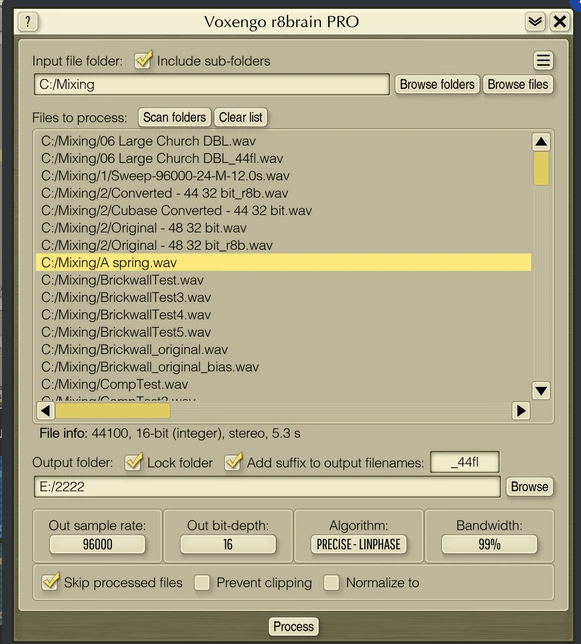Click the file list scroll-right arrow
Image resolution: width=581 pixels, height=644 pixels.
click(521, 410)
